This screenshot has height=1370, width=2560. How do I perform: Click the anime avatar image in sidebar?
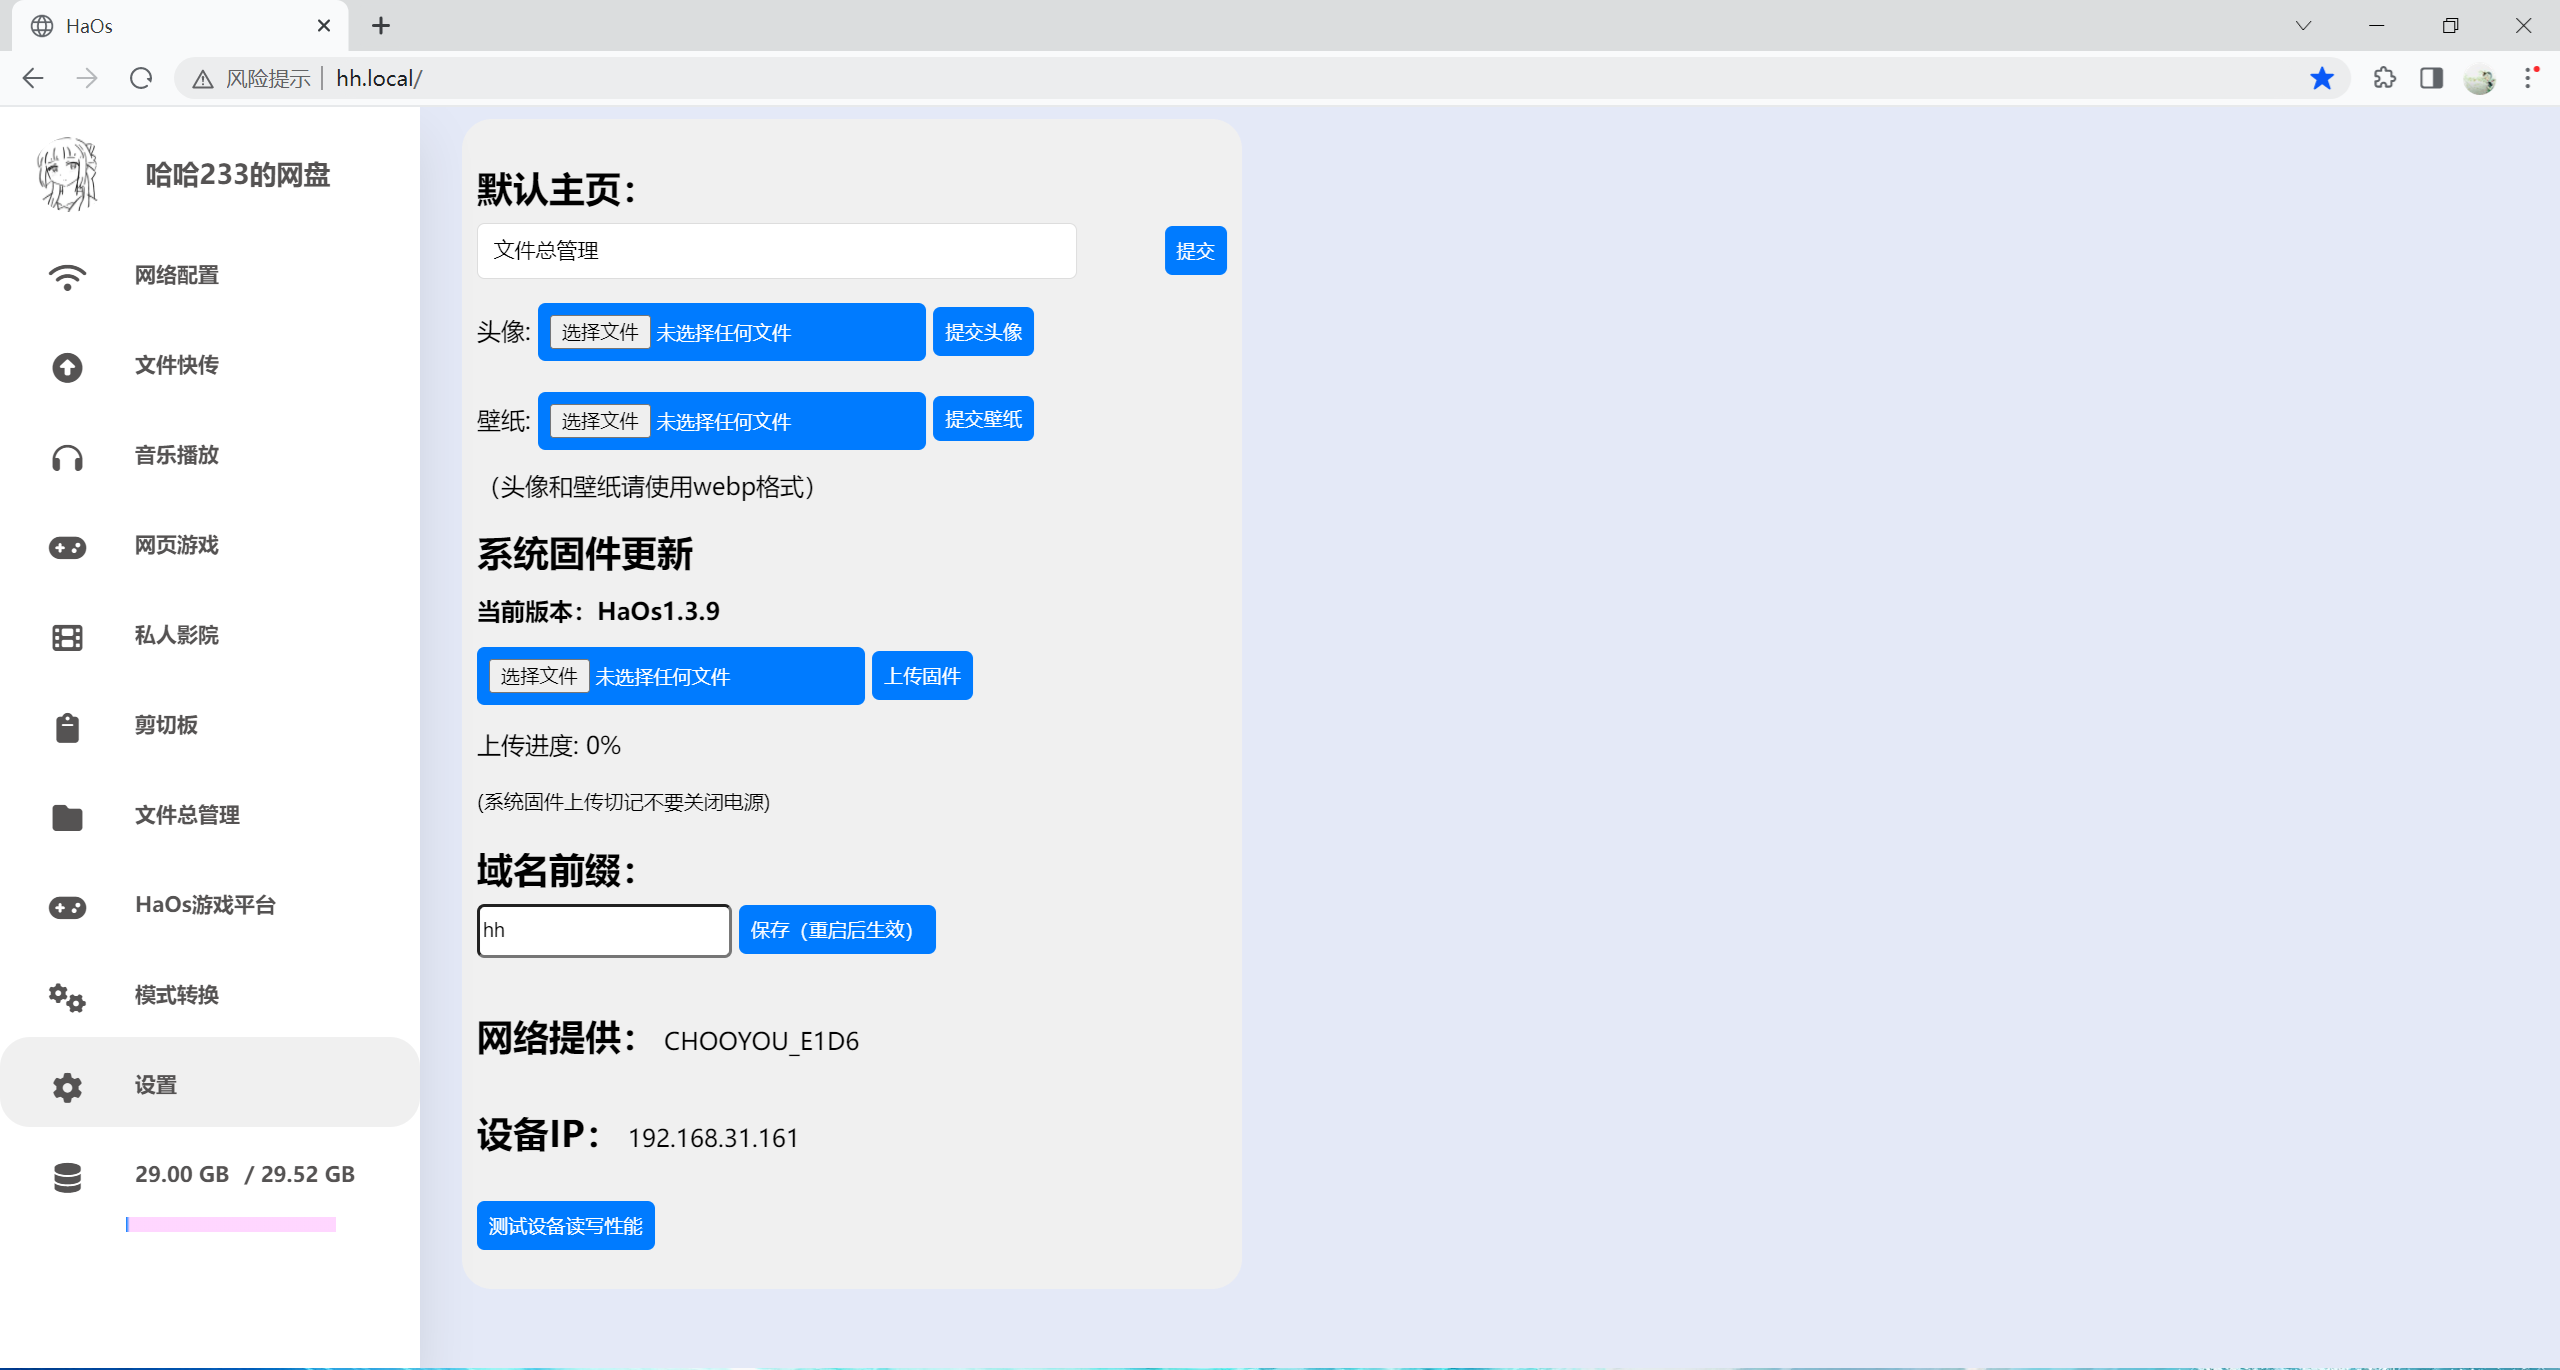point(67,174)
